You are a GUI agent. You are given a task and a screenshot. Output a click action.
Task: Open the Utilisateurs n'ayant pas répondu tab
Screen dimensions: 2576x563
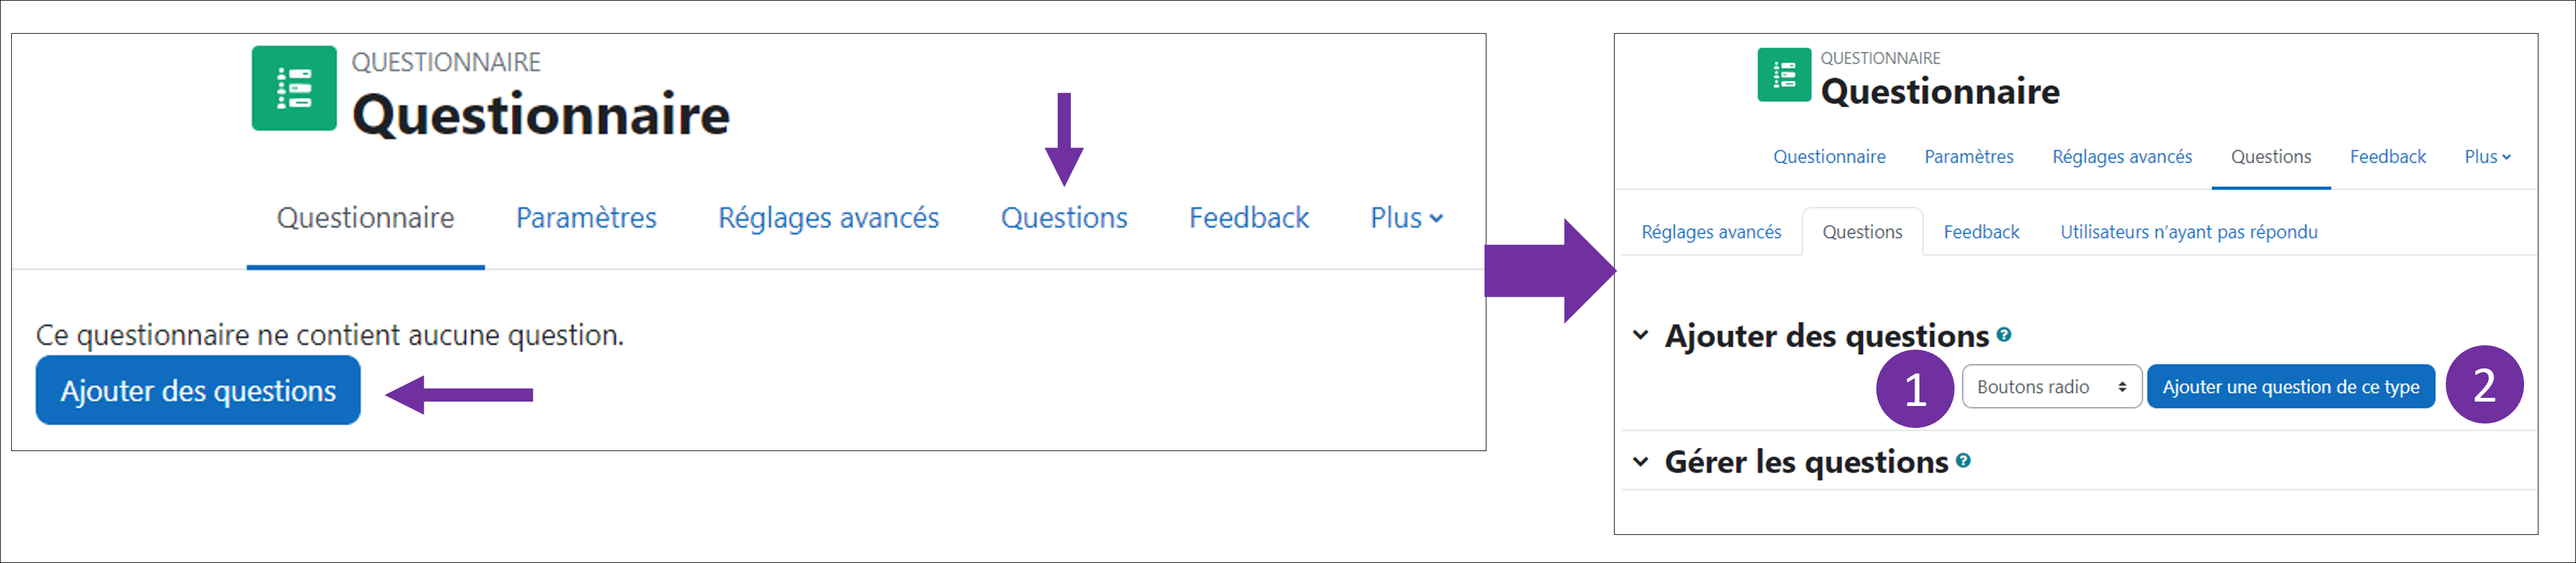pos(2188,231)
